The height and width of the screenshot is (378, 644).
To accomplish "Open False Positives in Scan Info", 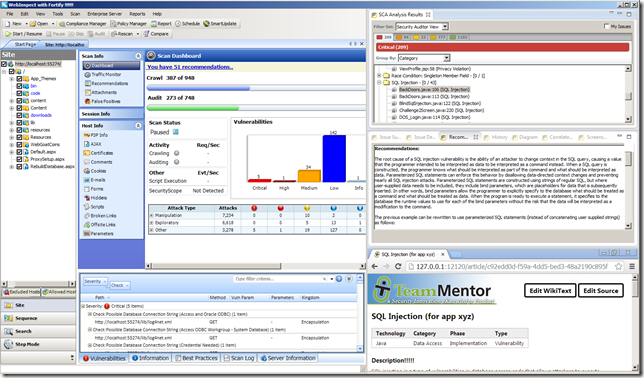I will point(102,101).
